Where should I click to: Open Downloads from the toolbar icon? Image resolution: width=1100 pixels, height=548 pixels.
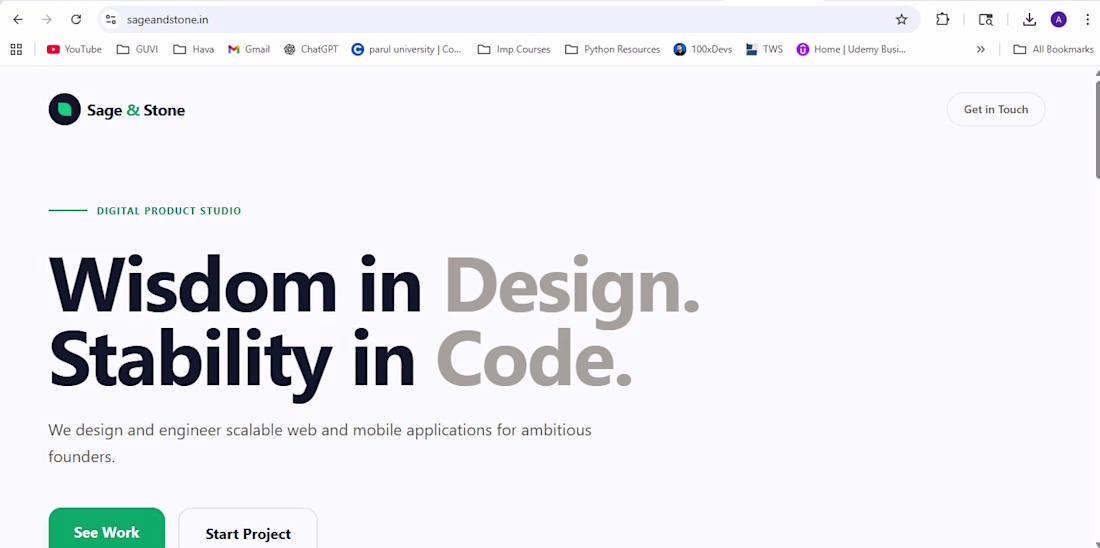click(1029, 20)
